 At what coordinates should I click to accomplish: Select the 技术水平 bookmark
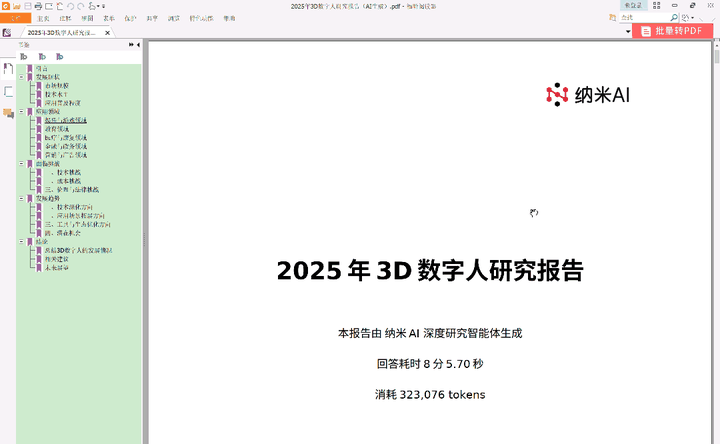56,94
